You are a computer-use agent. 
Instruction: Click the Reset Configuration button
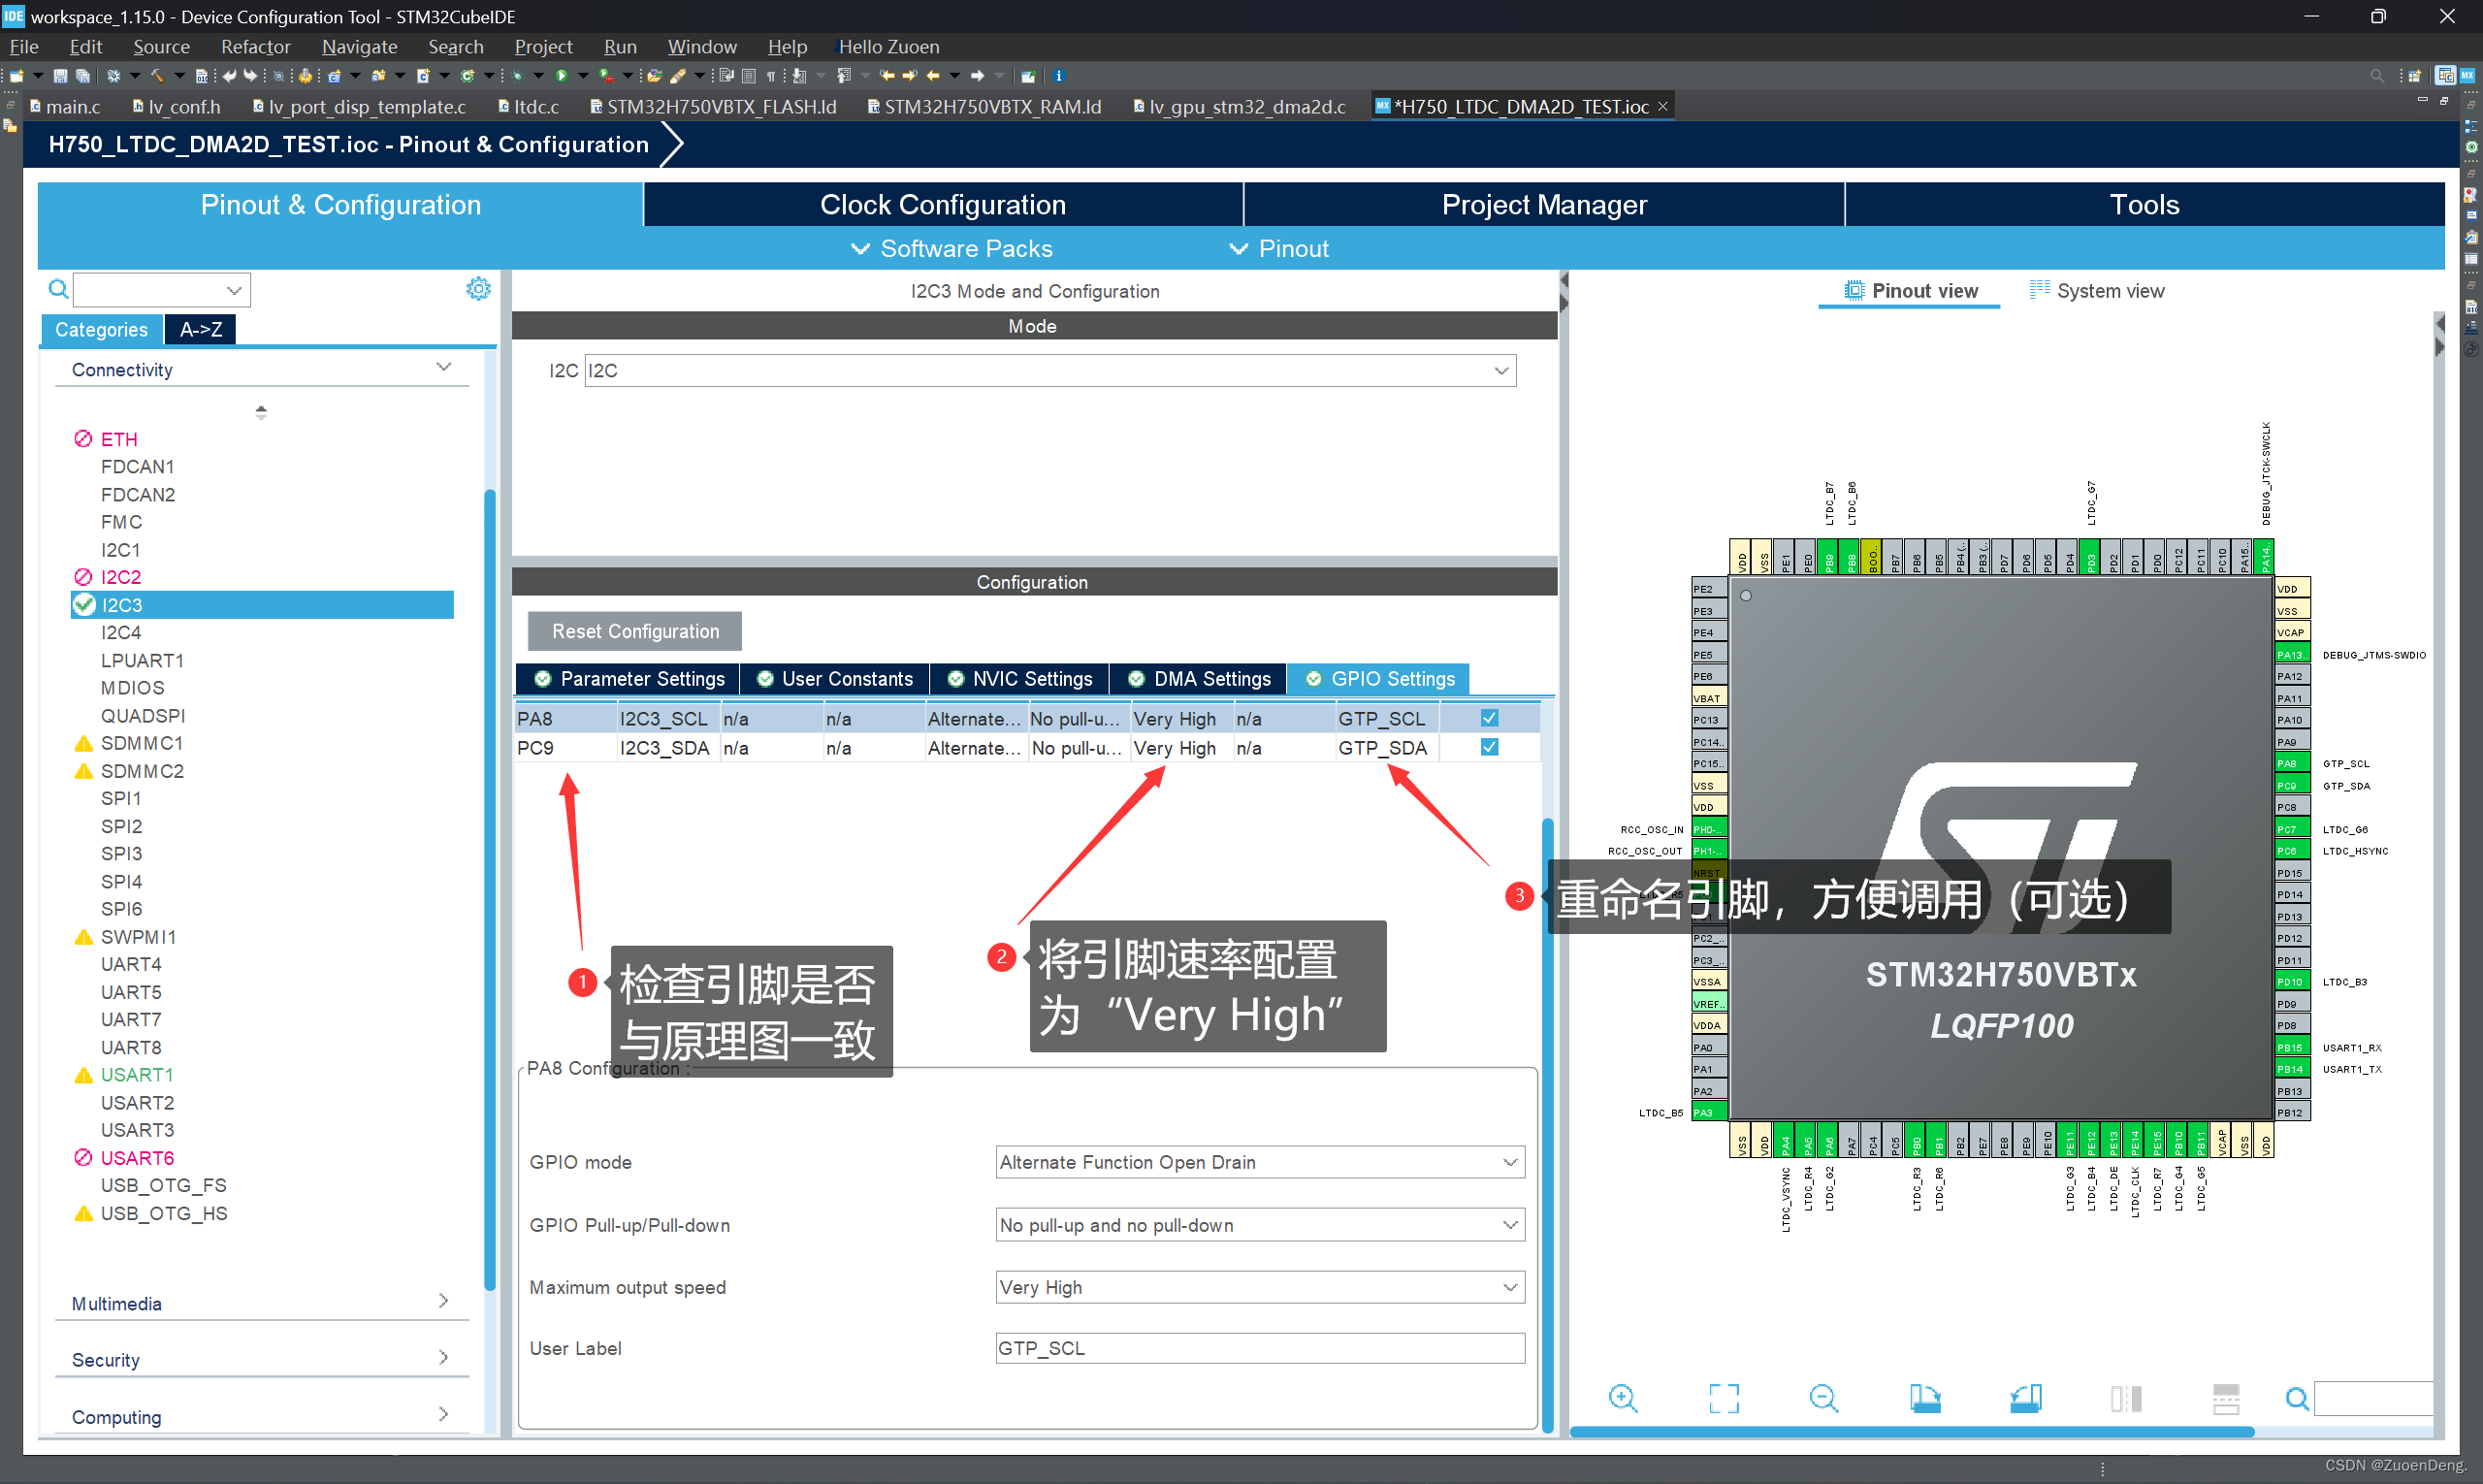point(635,631)
